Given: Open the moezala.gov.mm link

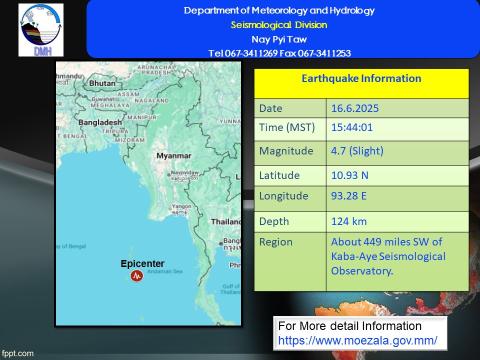Looking at the screenshot, I should click(x=357, y=340).
